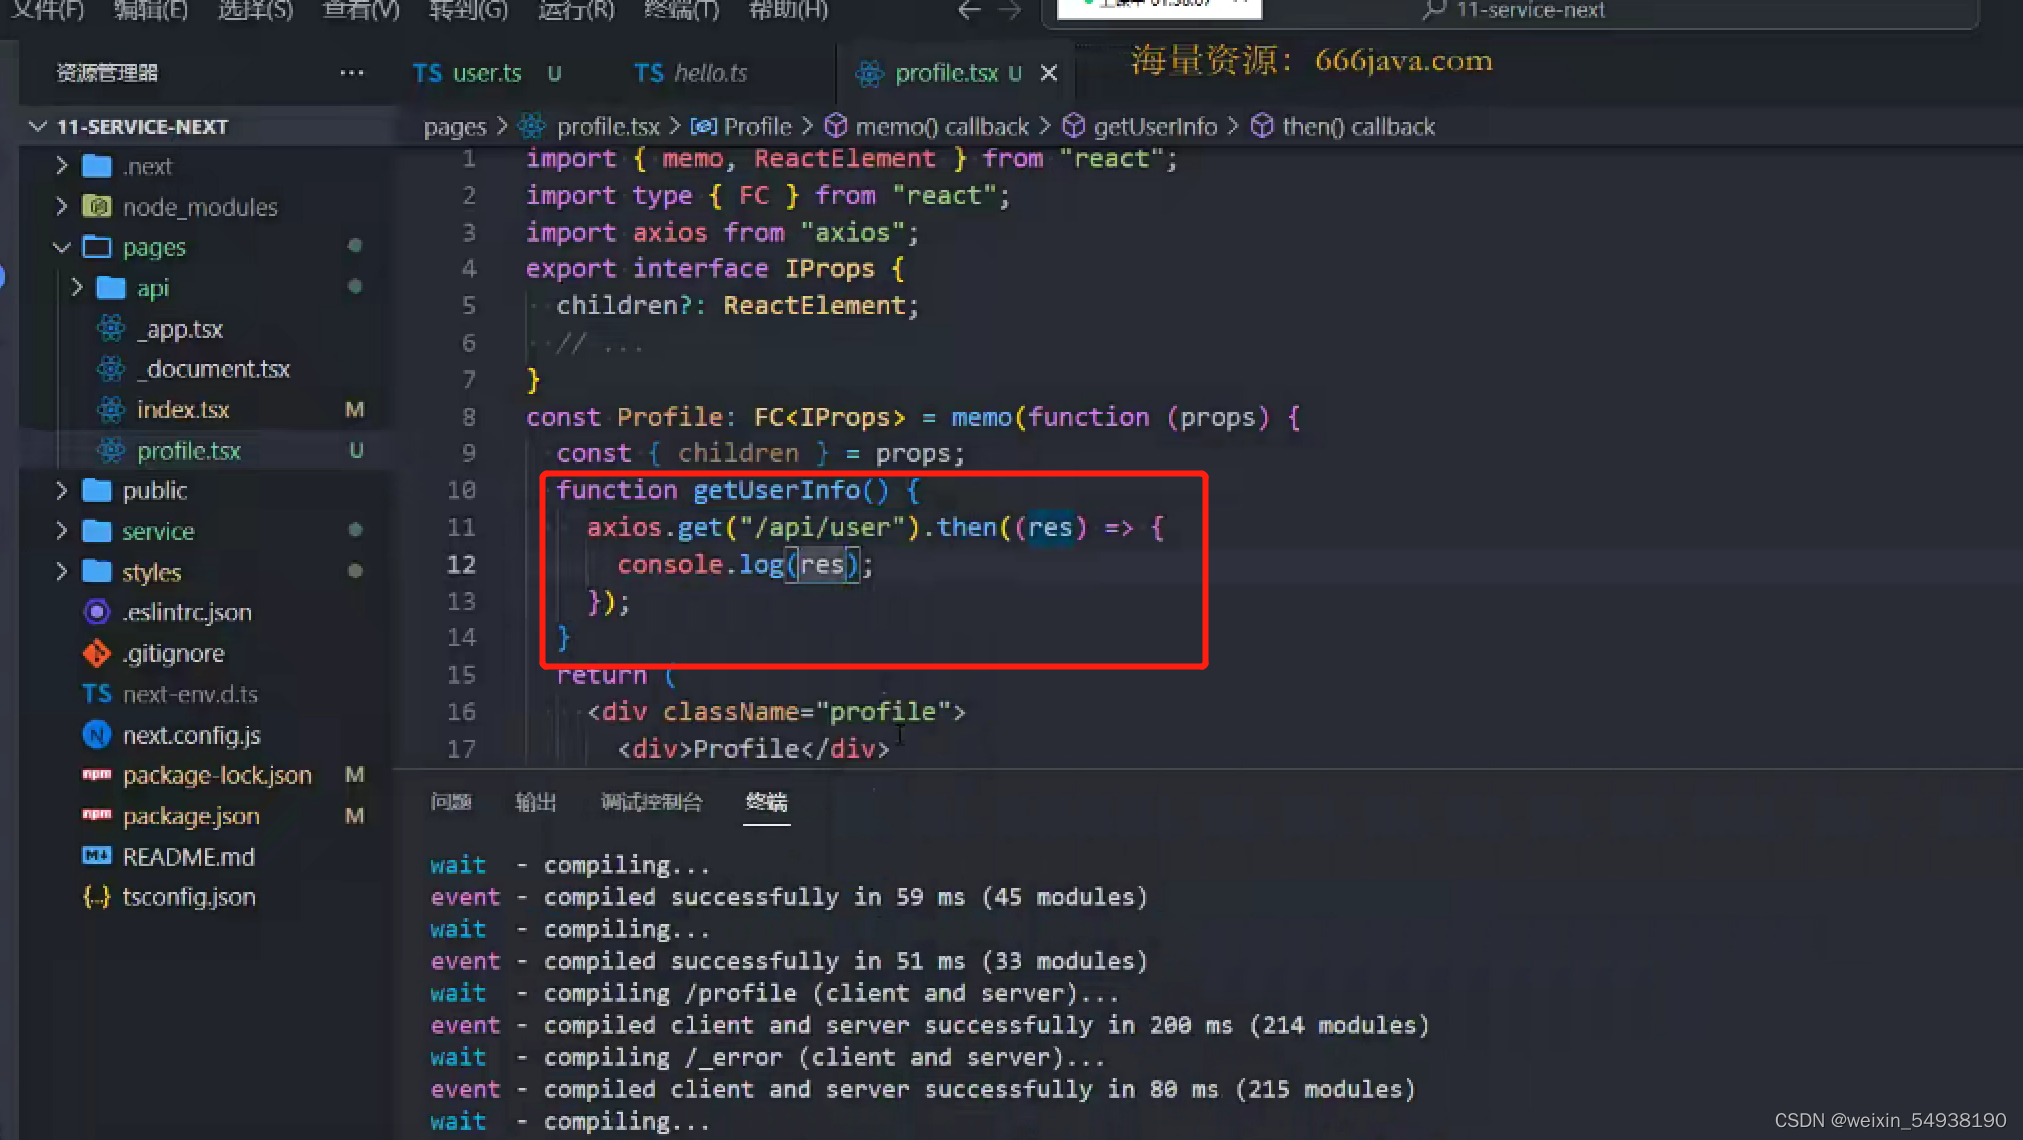Click the node_modules folder icon
Image resolution: width=2023 pixels, height=1140 pixels.
pos(97,207)
